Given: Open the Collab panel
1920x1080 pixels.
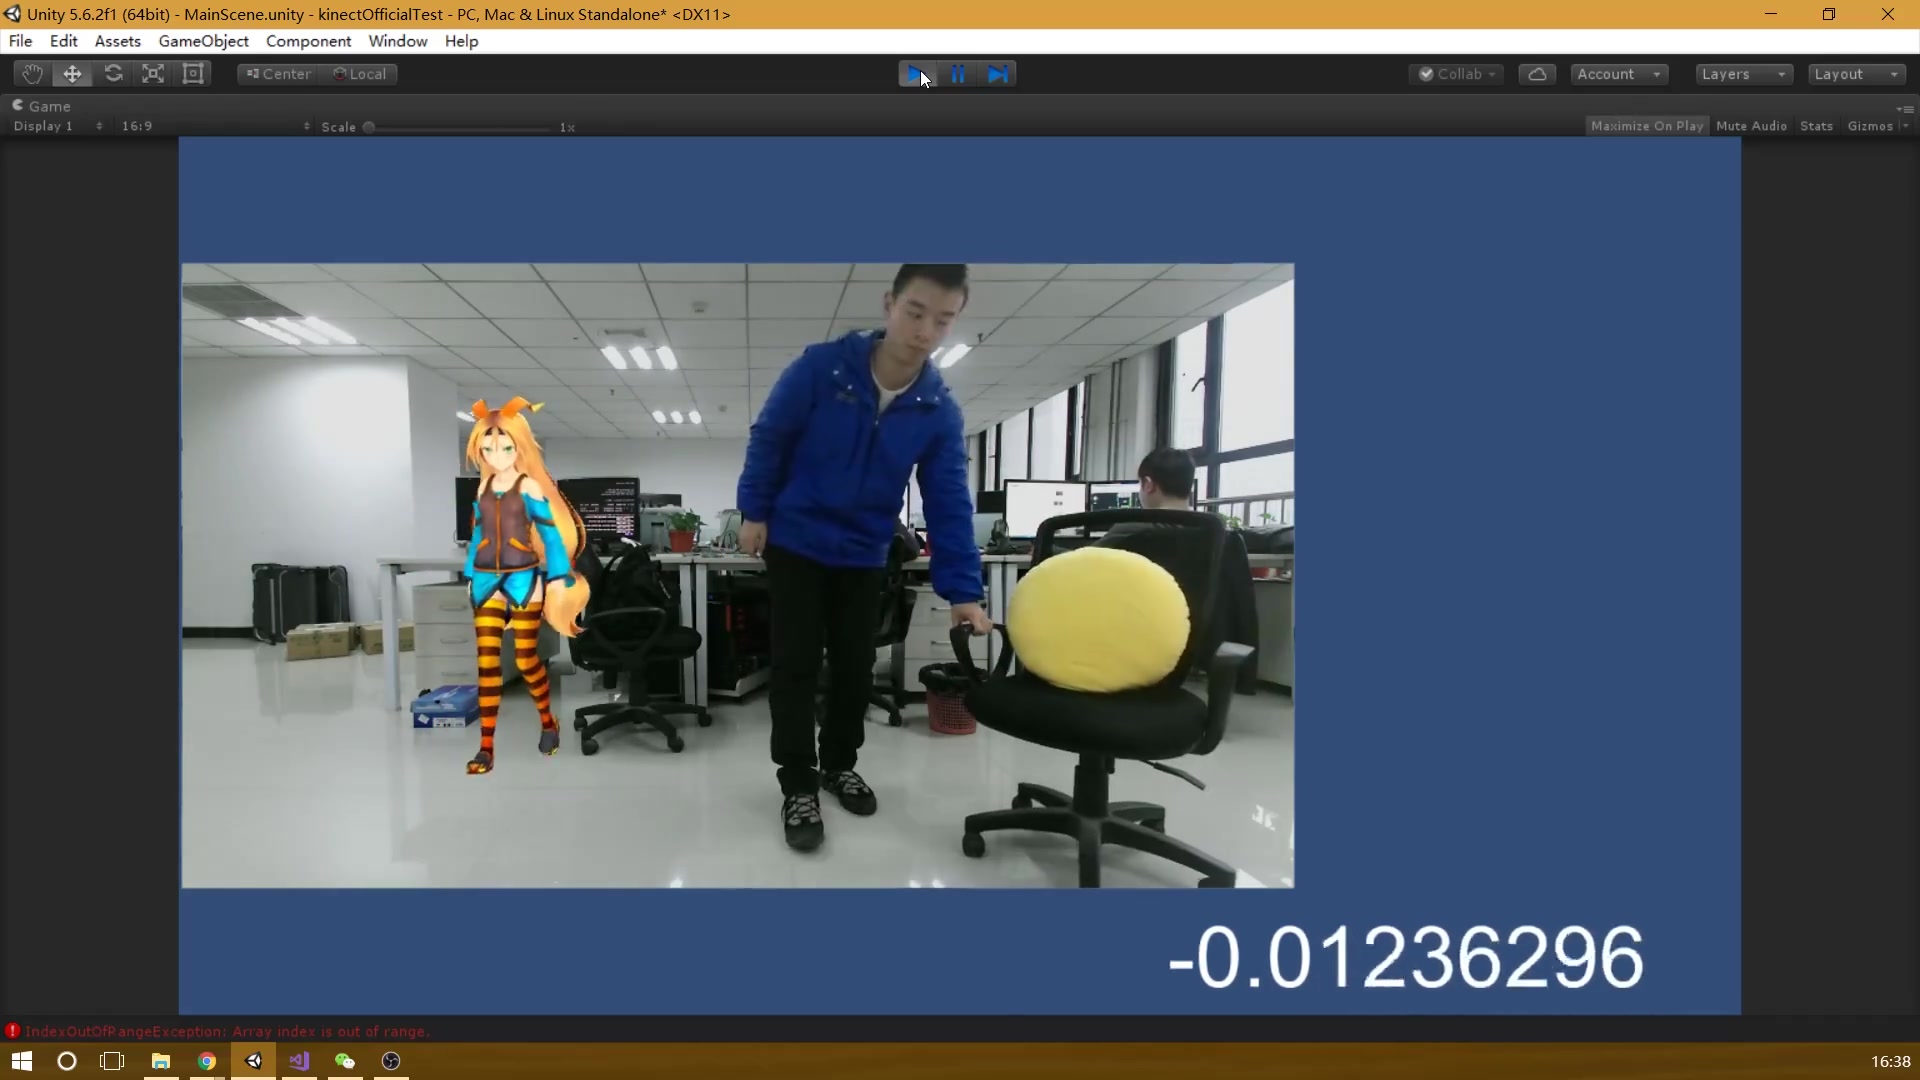Looking at the screenshot, I should pos(1456,73).
